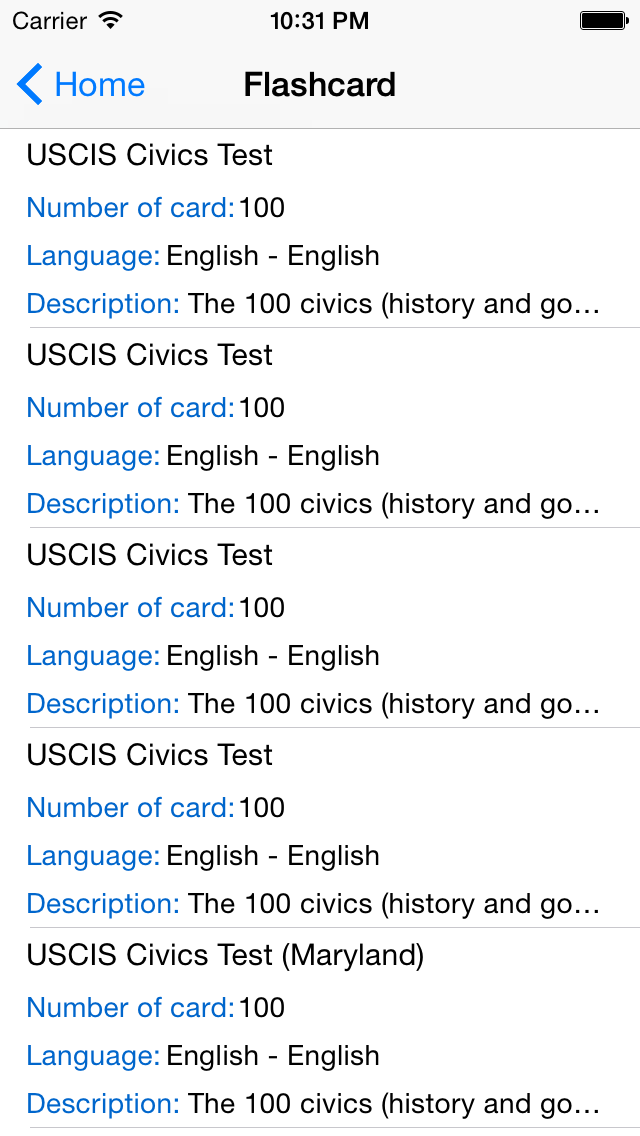Select the fourth USCIS Civics Test row

click(150, 755)
